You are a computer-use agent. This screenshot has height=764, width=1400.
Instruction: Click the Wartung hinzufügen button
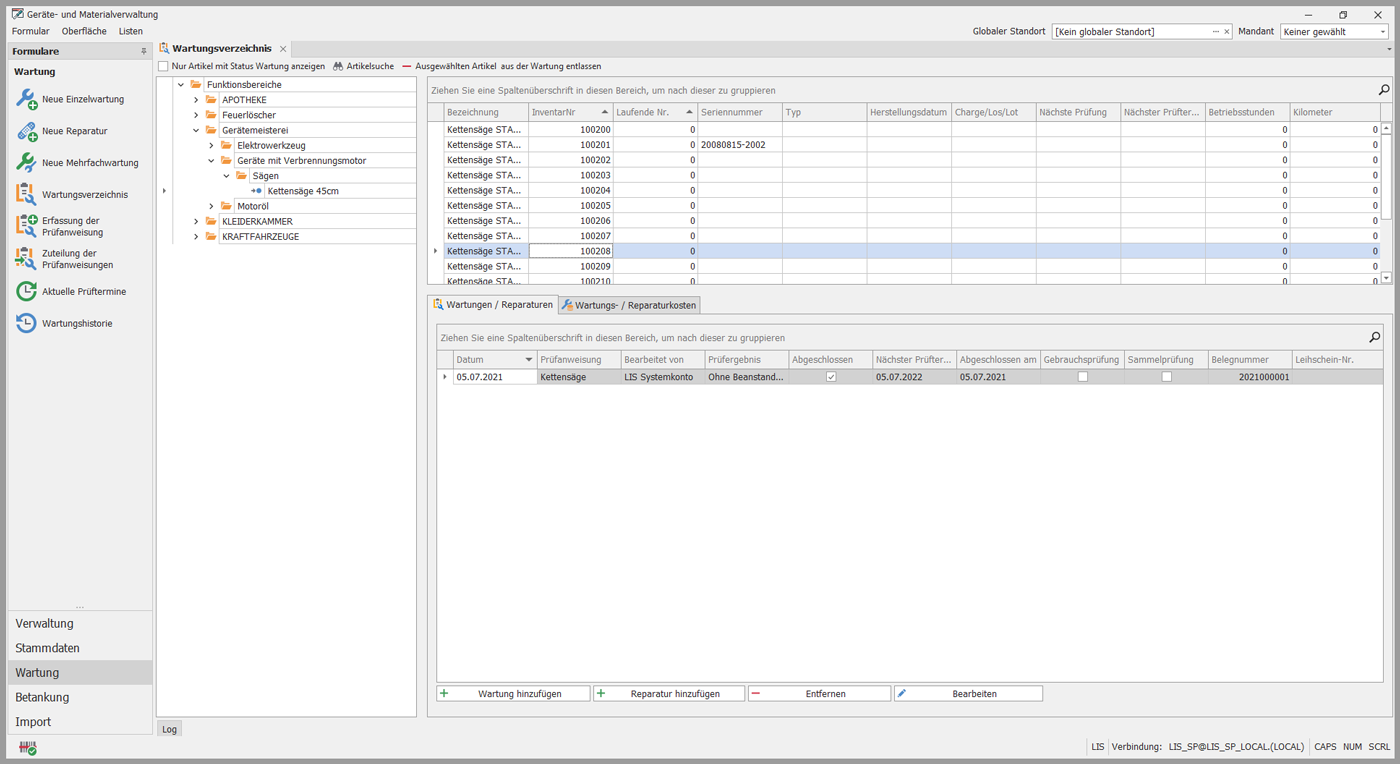point(513,693)
